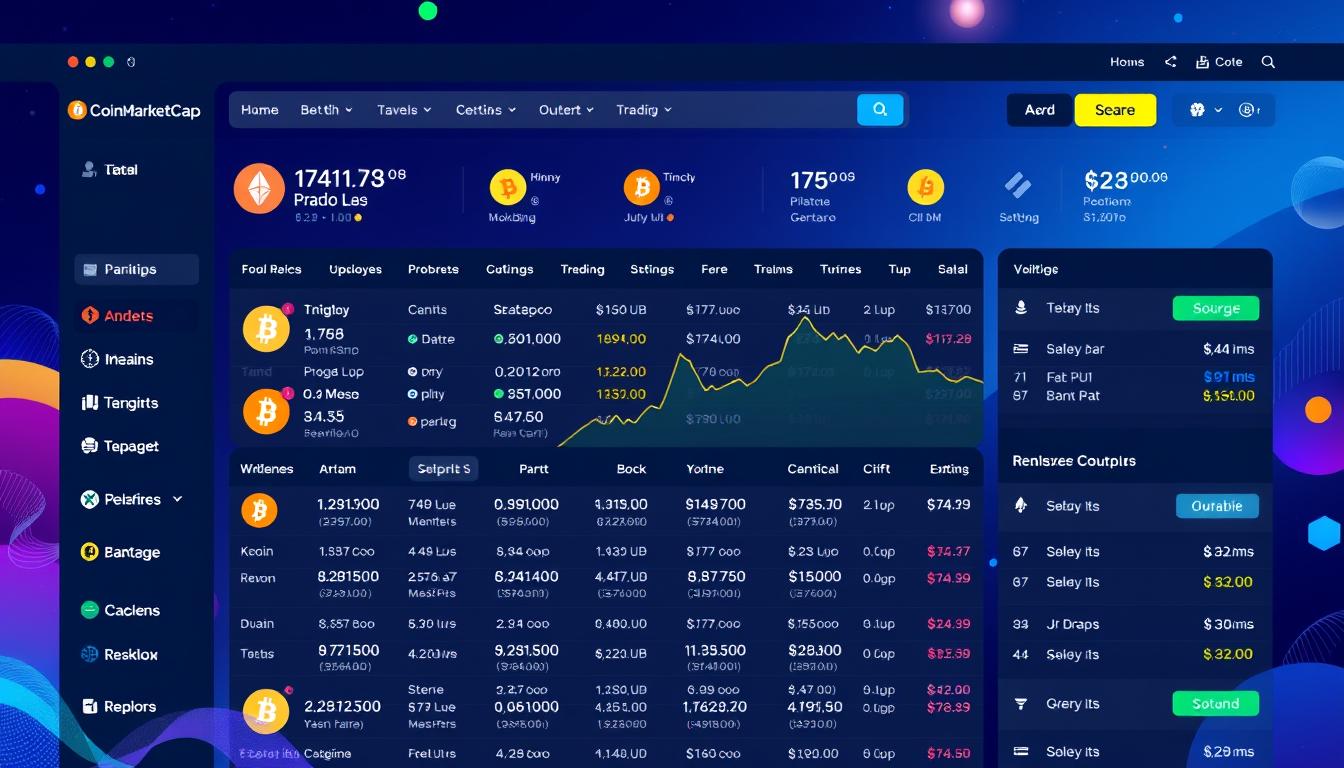This screenshot has width=1344, height=768.
Task: Click the Renlsvee Coutpirs heading
Action: [1074, 461]
